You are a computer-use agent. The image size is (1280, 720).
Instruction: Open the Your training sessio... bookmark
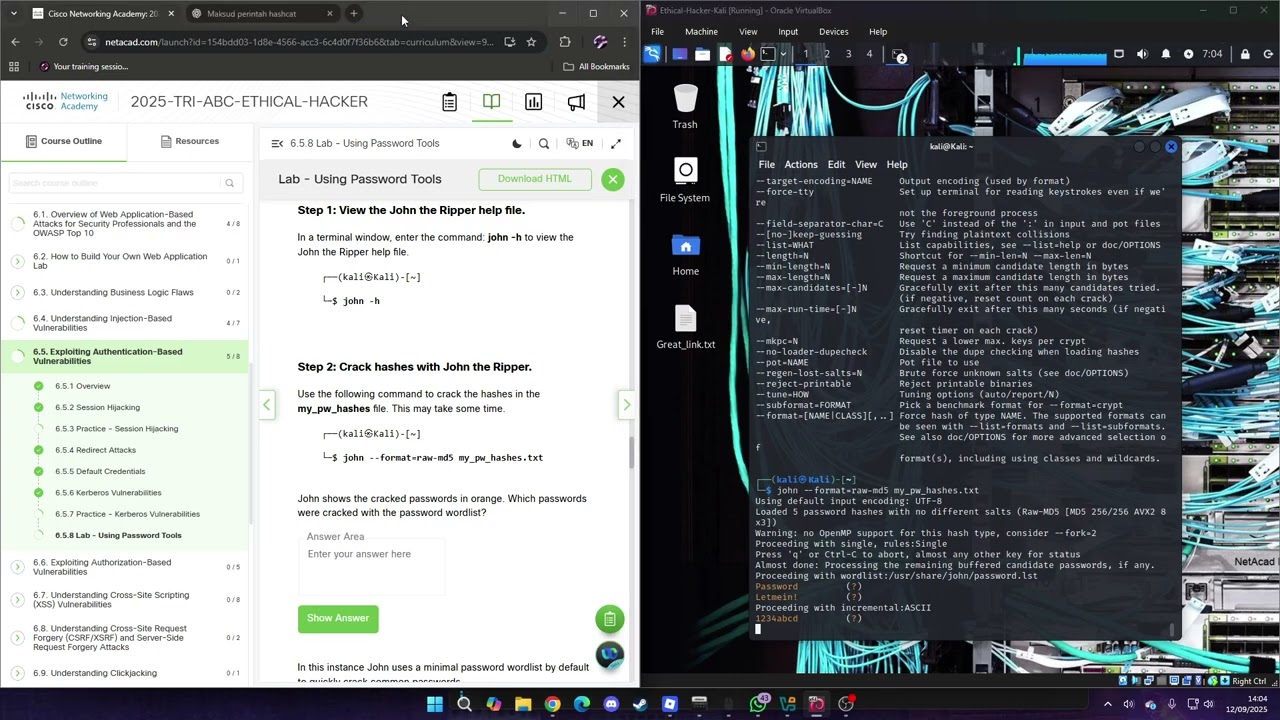click(x=84, y=67)
